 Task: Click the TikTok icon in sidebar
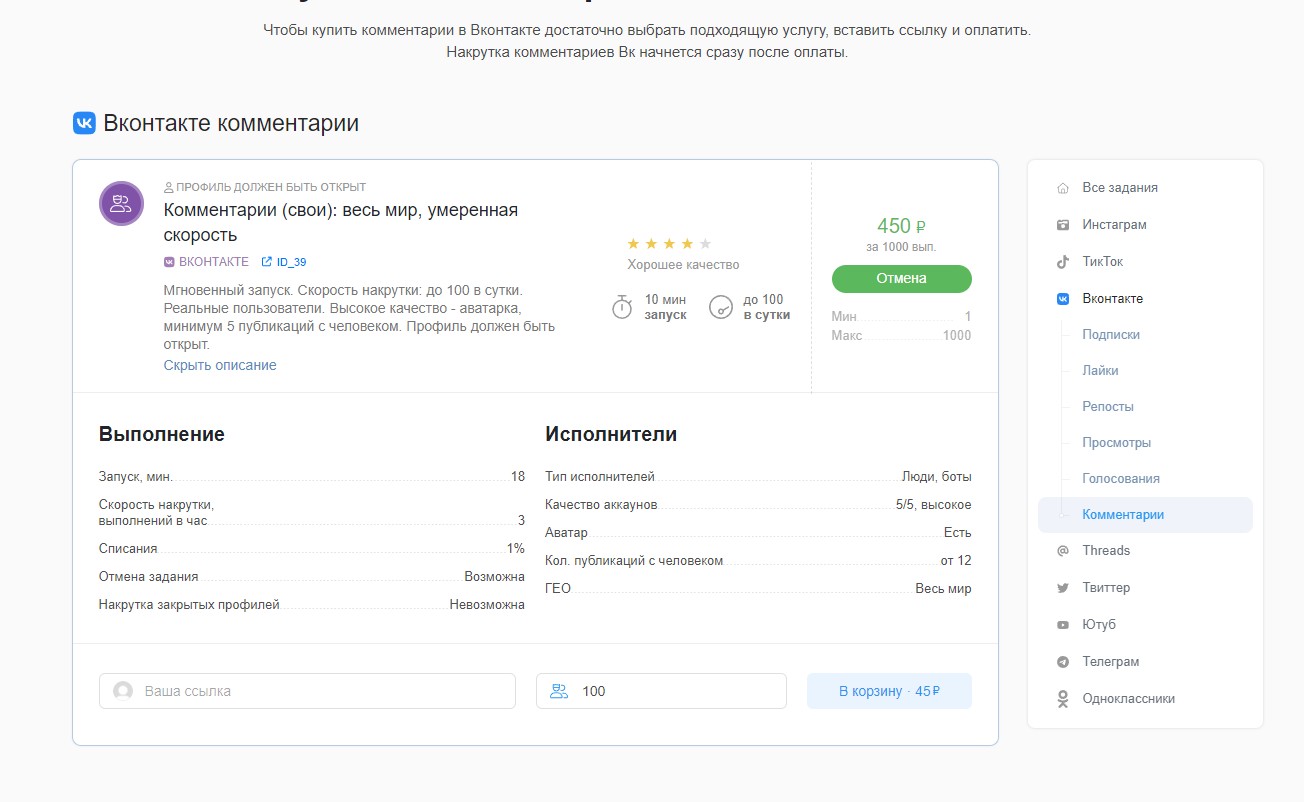pos(1063,262)
